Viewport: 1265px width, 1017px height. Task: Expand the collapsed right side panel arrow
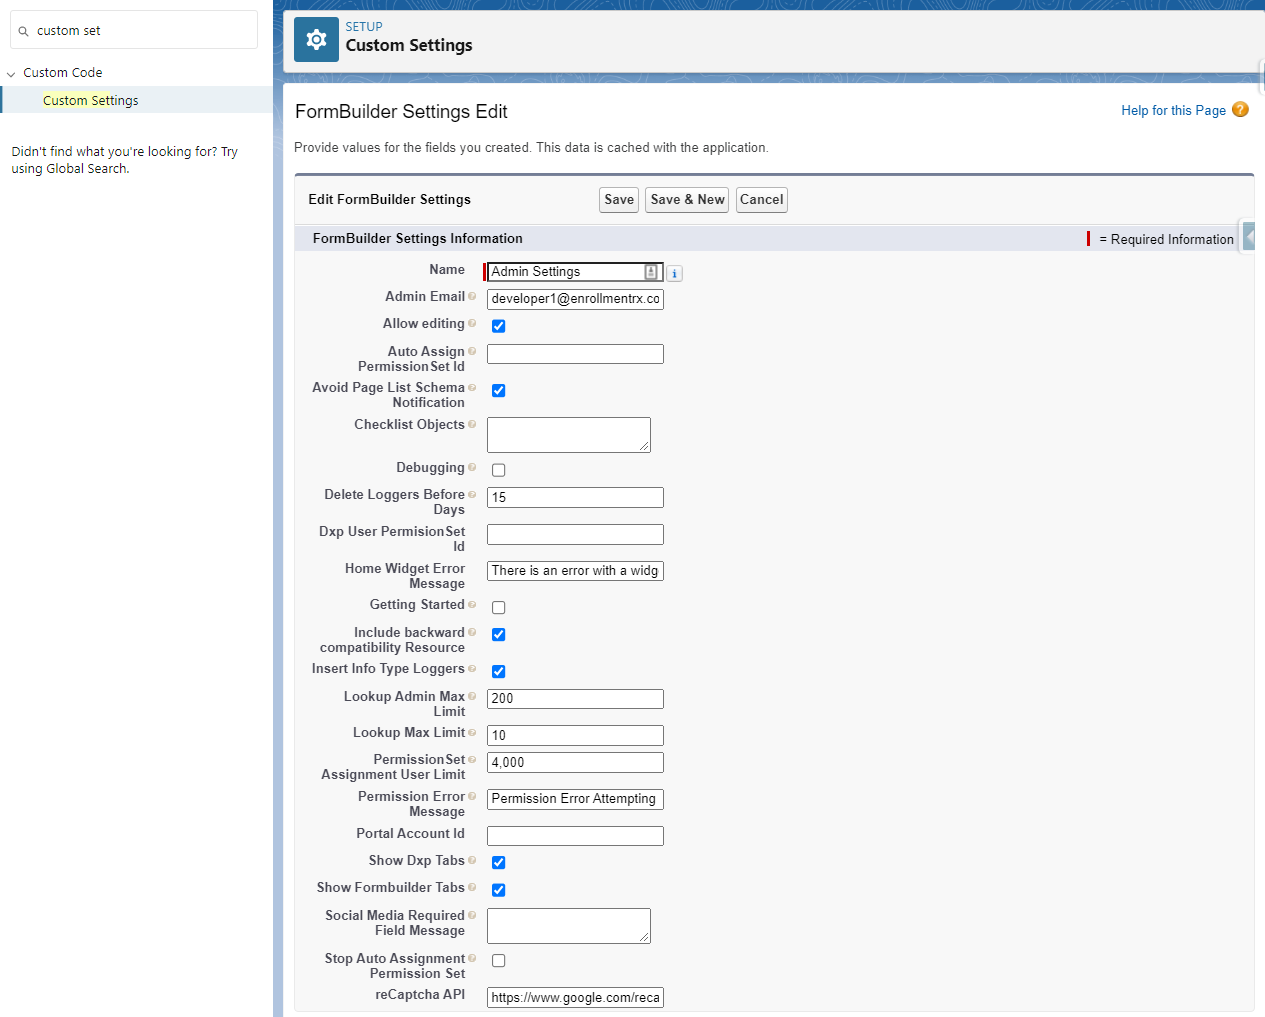(x=1248, y=237)
